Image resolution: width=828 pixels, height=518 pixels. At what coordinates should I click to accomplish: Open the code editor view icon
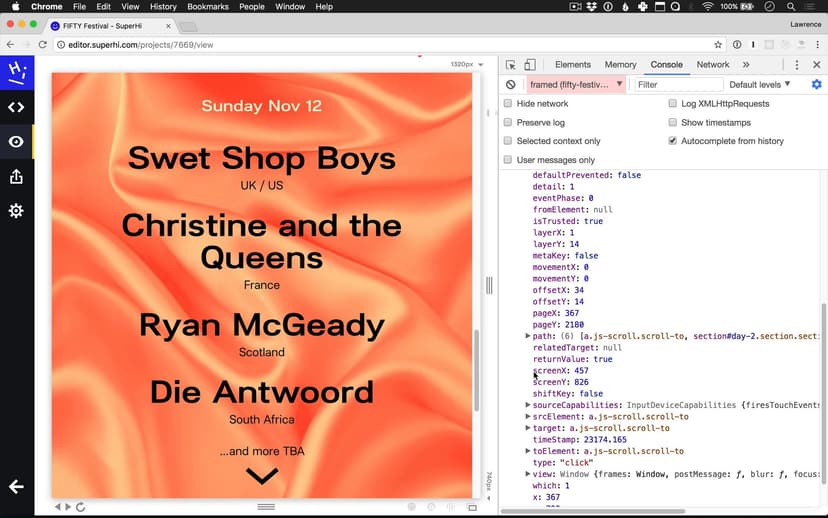[x=17, y=107]
